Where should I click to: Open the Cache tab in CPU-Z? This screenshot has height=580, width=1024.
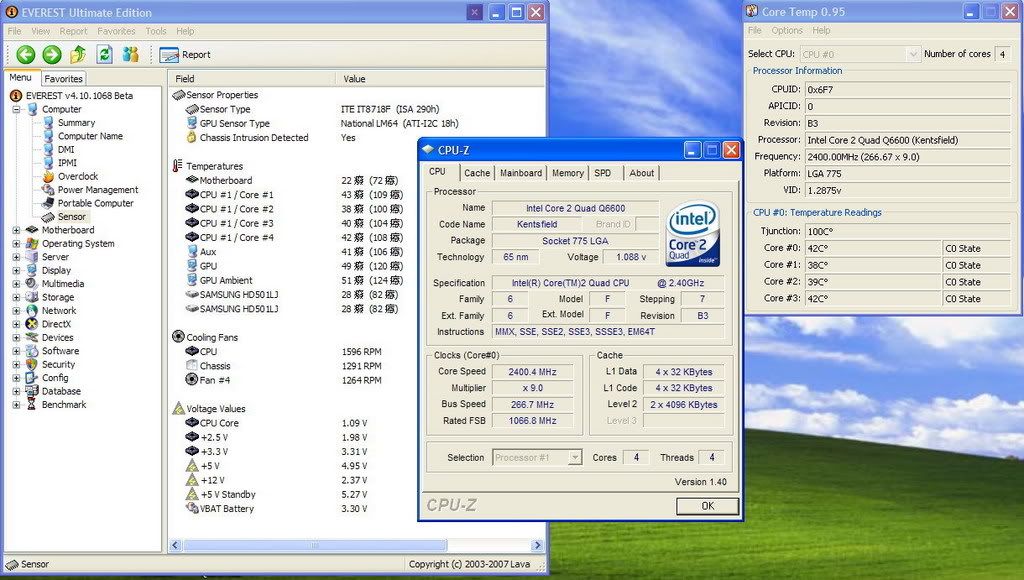[x=477, y=173]
